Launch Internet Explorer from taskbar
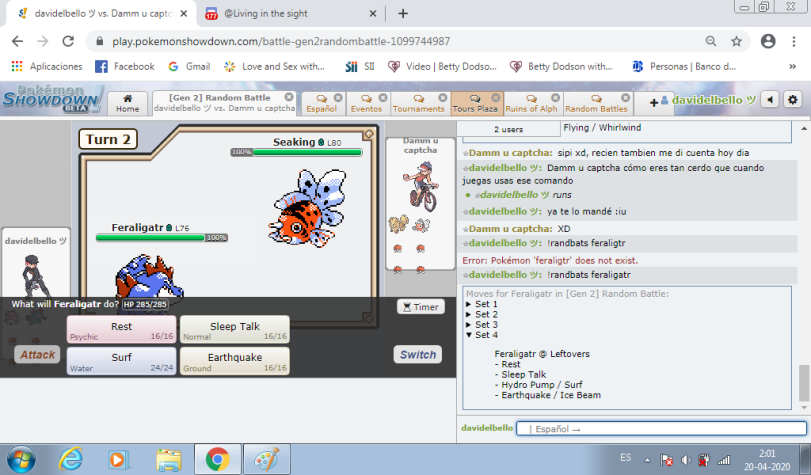Viewport: 811px width, 475px height. coord(71,459)
